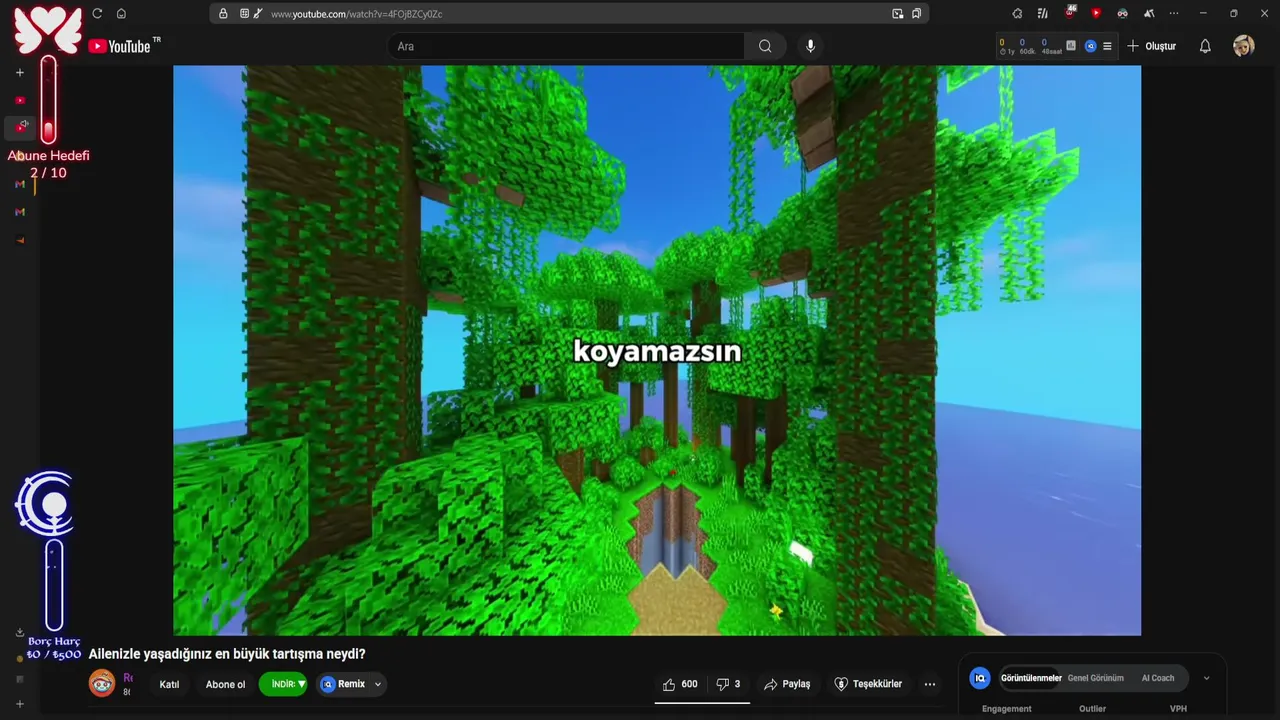Click the 48saat views stat
The image size is (1280, 720).
pyautogui.click(x=1051, y=46)
